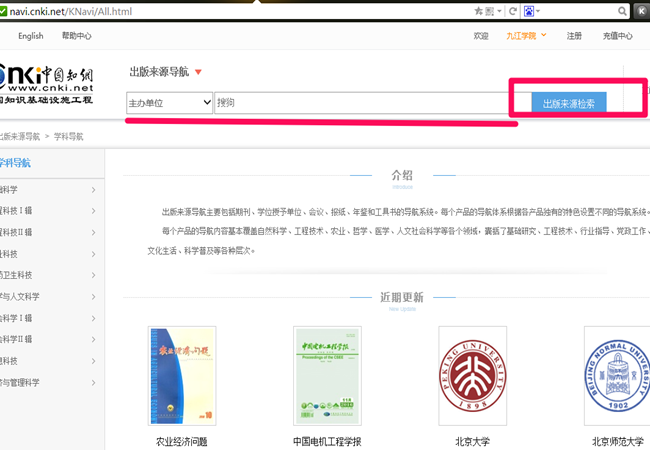Screen dimensions: 650x450
Task: Expand the 与人文科学 category chevron
Action: [93, 297]
